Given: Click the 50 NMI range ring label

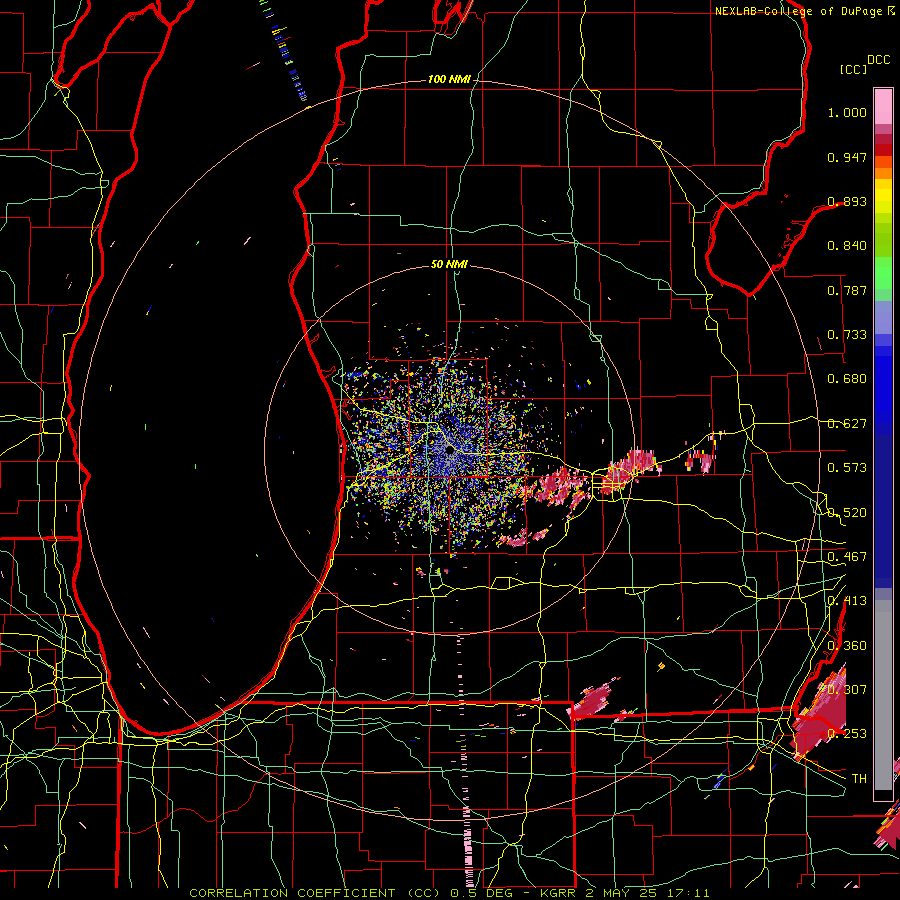Looking at the screenshot, I should pyautogui.click(x=449, y=264).
